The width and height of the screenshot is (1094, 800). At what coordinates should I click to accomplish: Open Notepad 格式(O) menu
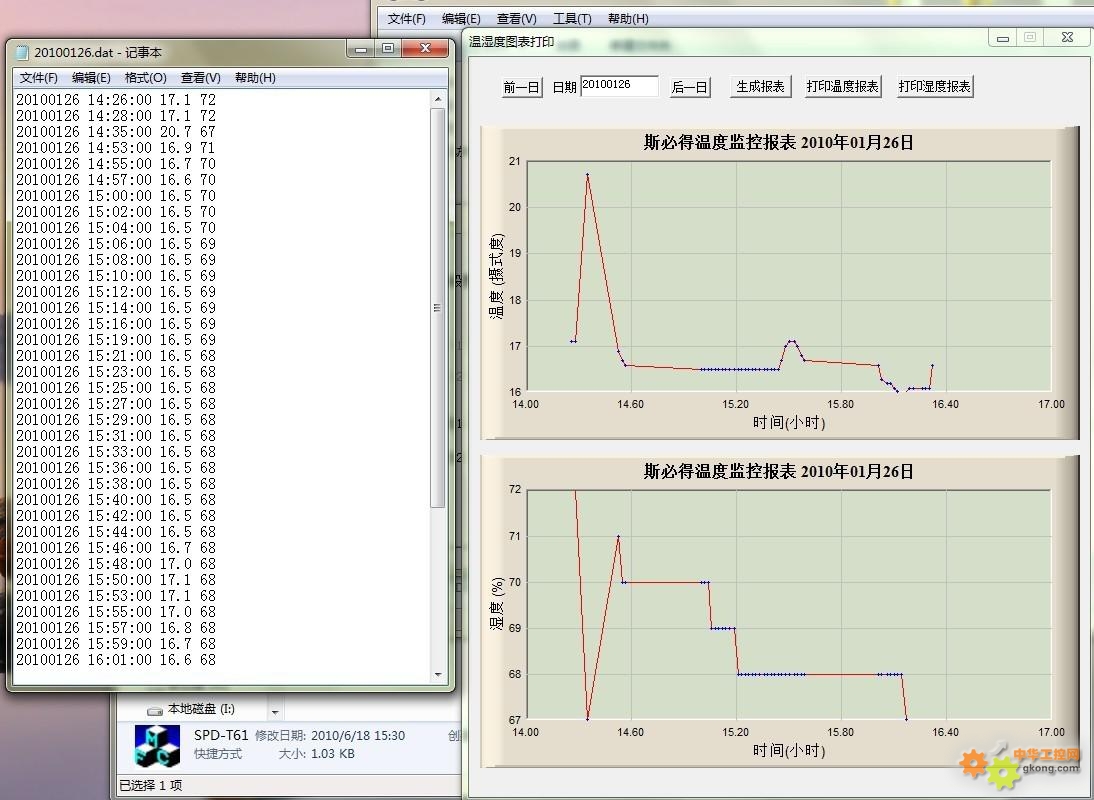pos(145,77)
